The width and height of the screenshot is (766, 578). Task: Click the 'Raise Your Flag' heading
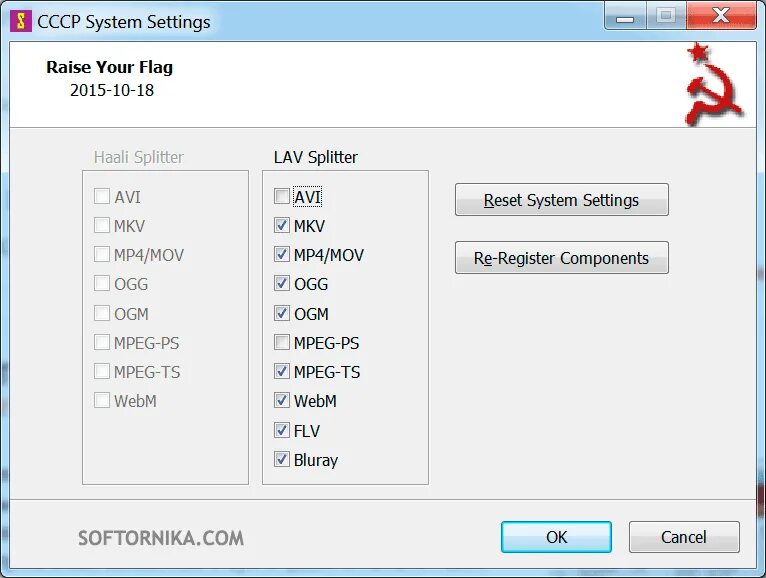click(109, 67)
